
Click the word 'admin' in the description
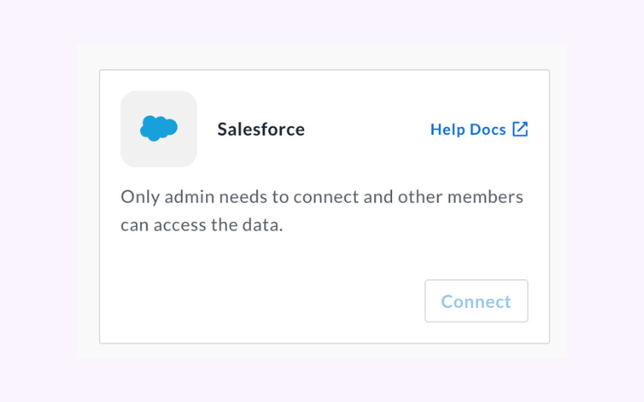click(x=189, y=197)
